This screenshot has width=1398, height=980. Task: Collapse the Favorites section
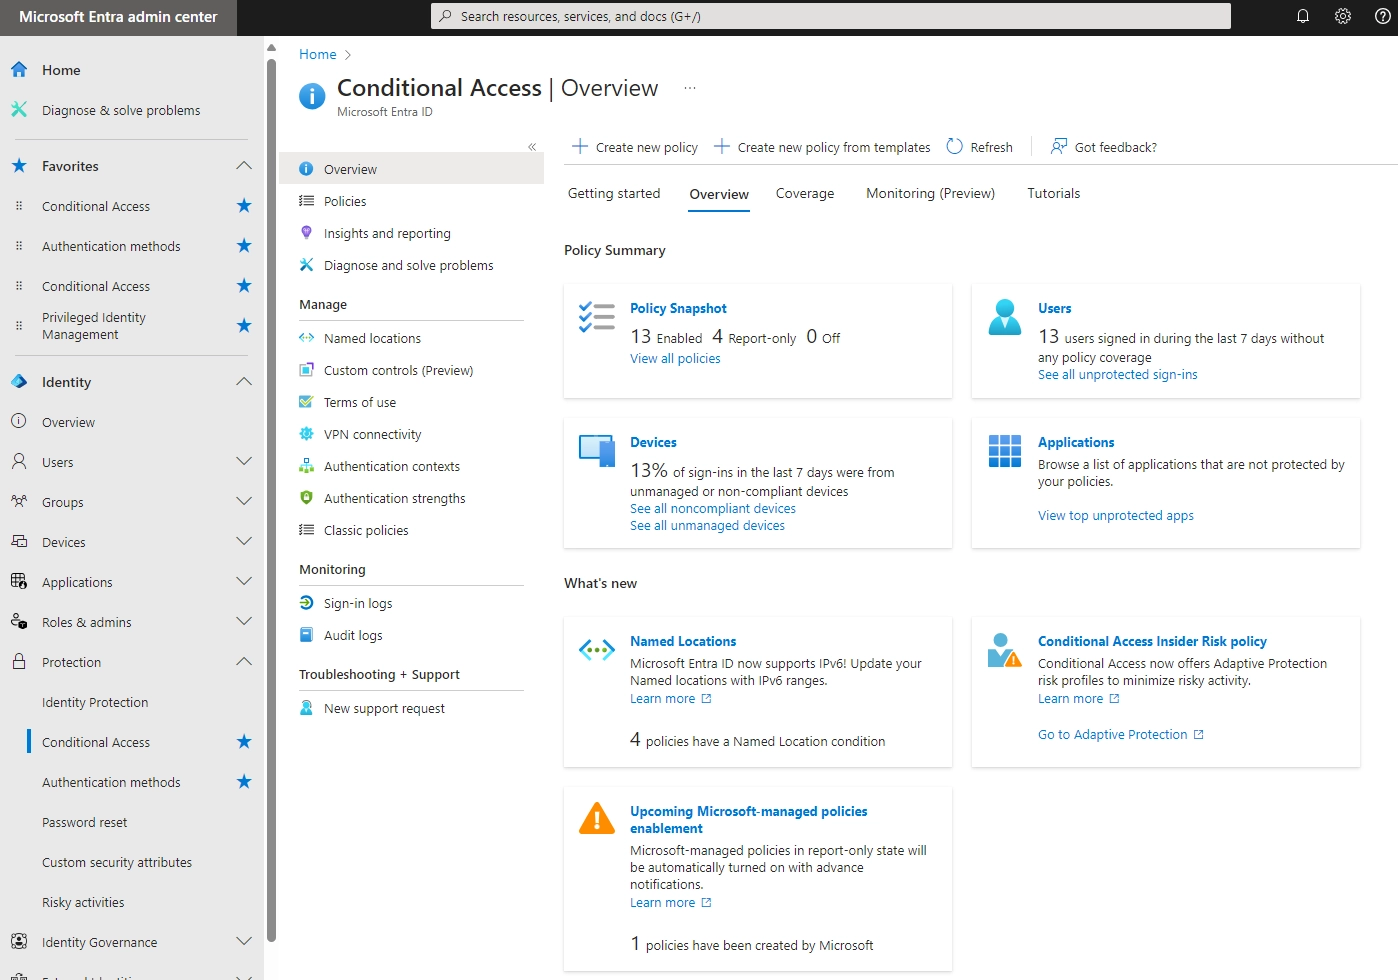pos(244,166)
